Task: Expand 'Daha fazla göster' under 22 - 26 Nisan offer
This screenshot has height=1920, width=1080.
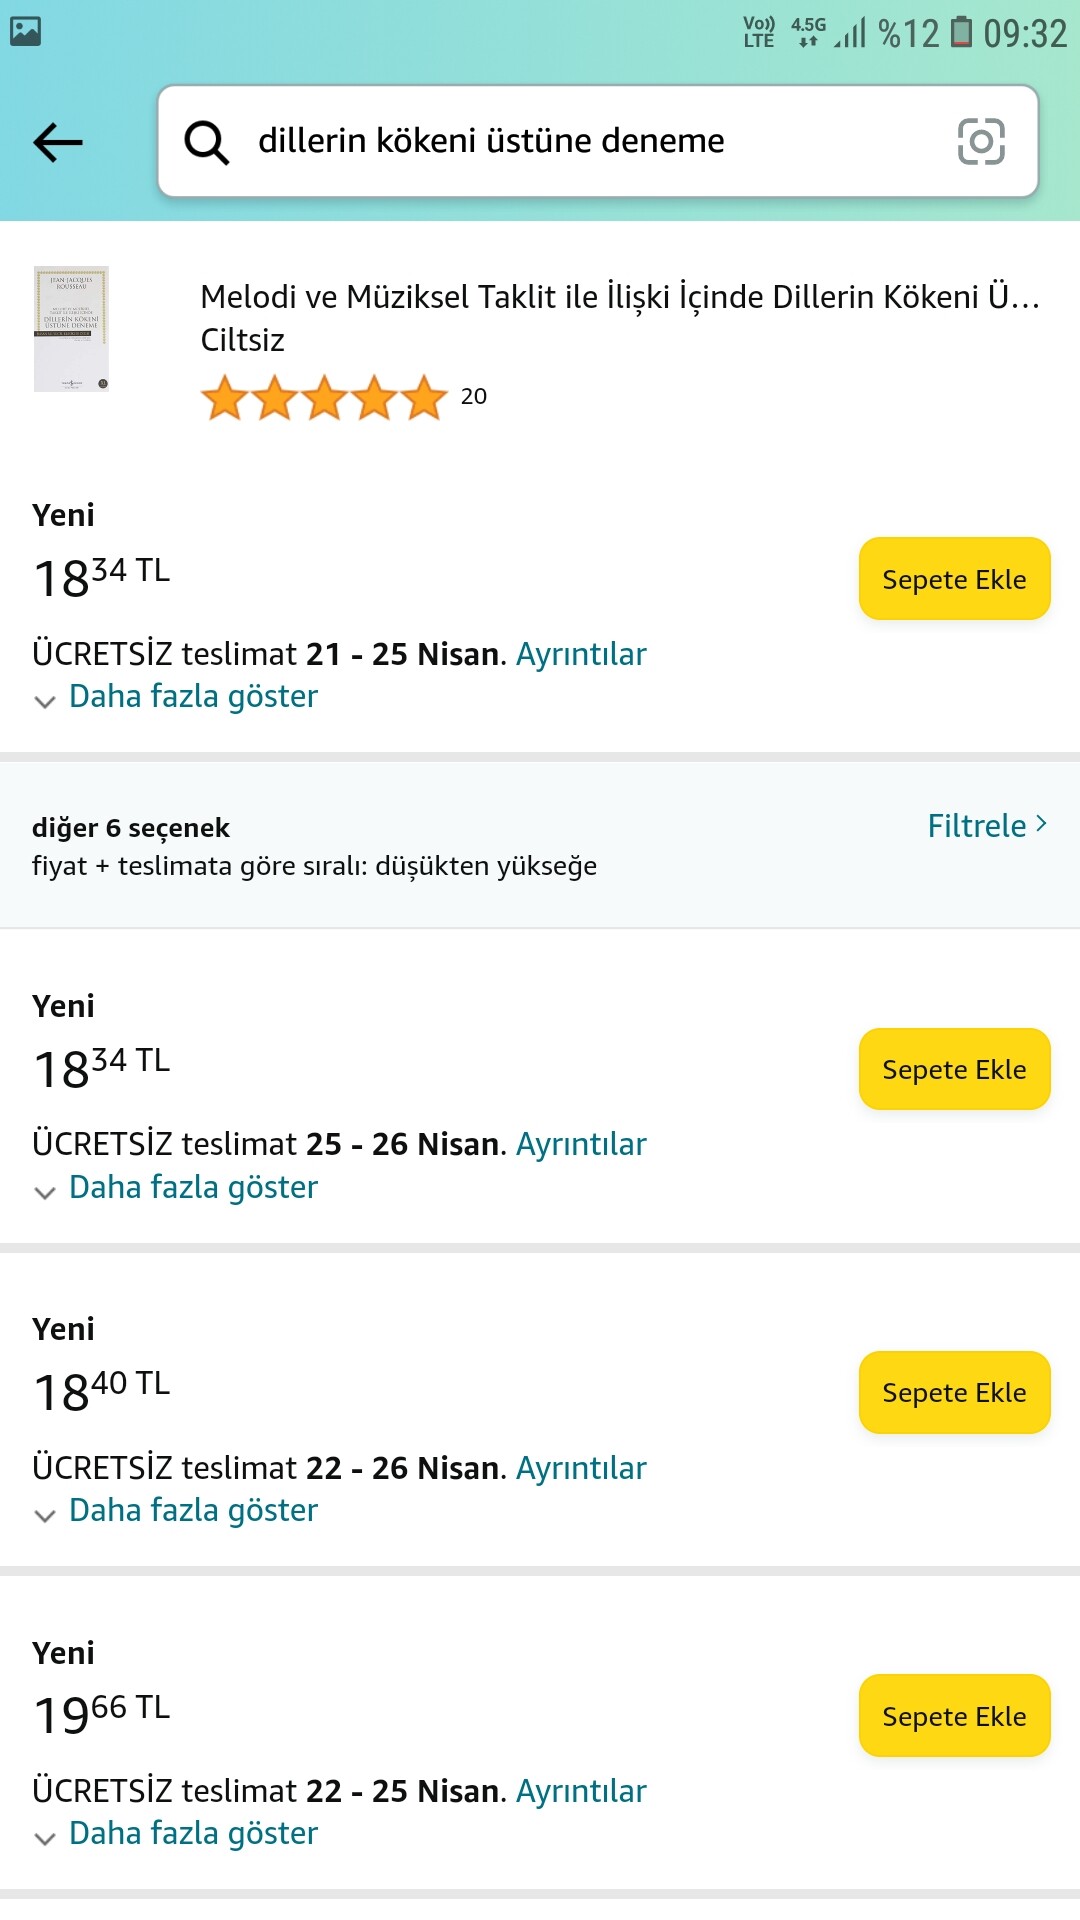Action: (193, 1511)
